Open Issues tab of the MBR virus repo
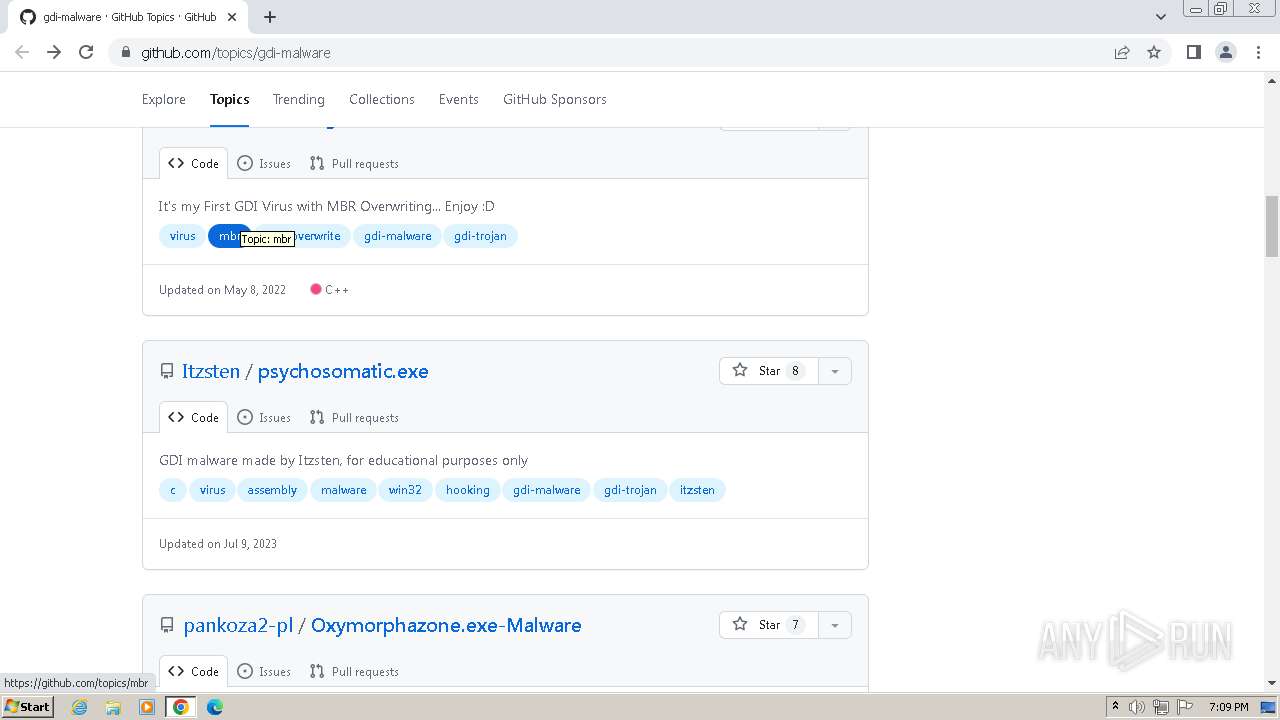 pyautogui.click(x=264, y=163)
